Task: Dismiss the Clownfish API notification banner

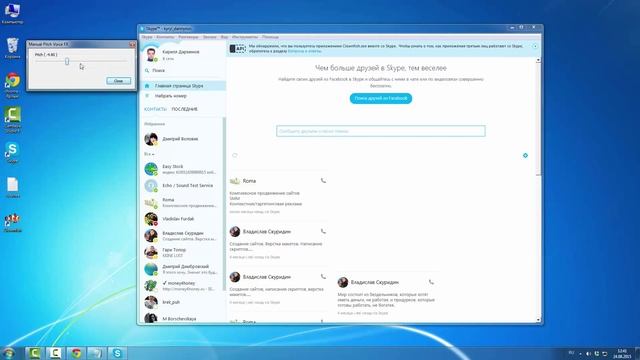Action: (x=535, y=46)
